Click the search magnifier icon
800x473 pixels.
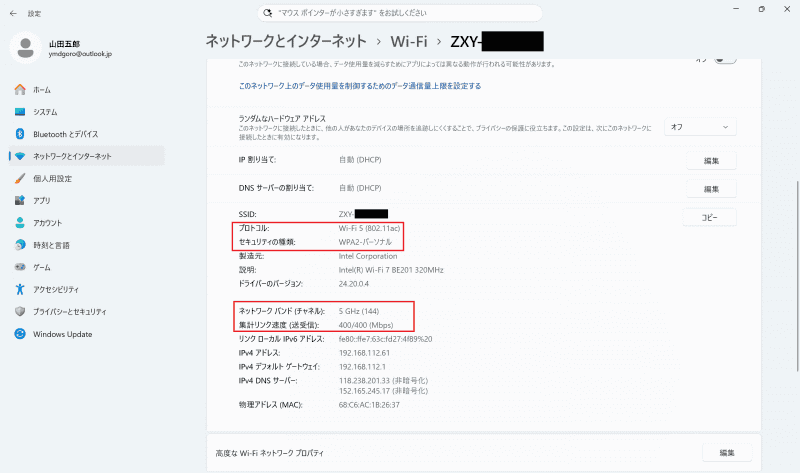coord(267,13)
